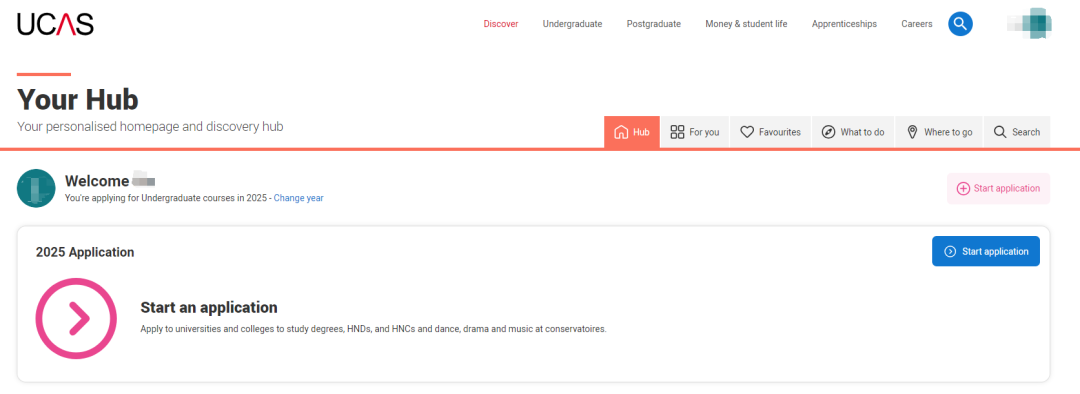Open Money & student life menu
Screen dimensions: 1080x394
(x=746, y=24)
